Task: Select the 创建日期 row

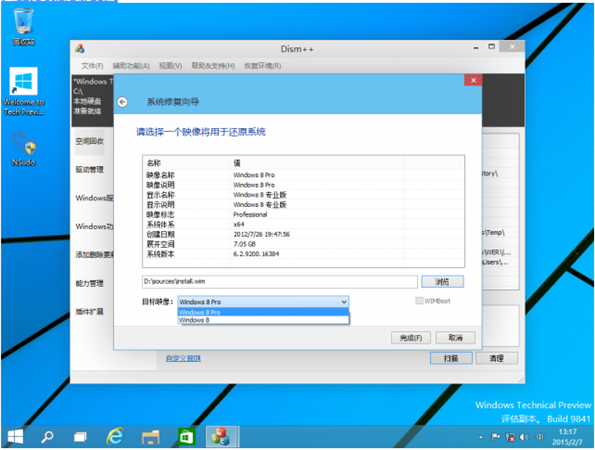Action: tap(303, 234)
